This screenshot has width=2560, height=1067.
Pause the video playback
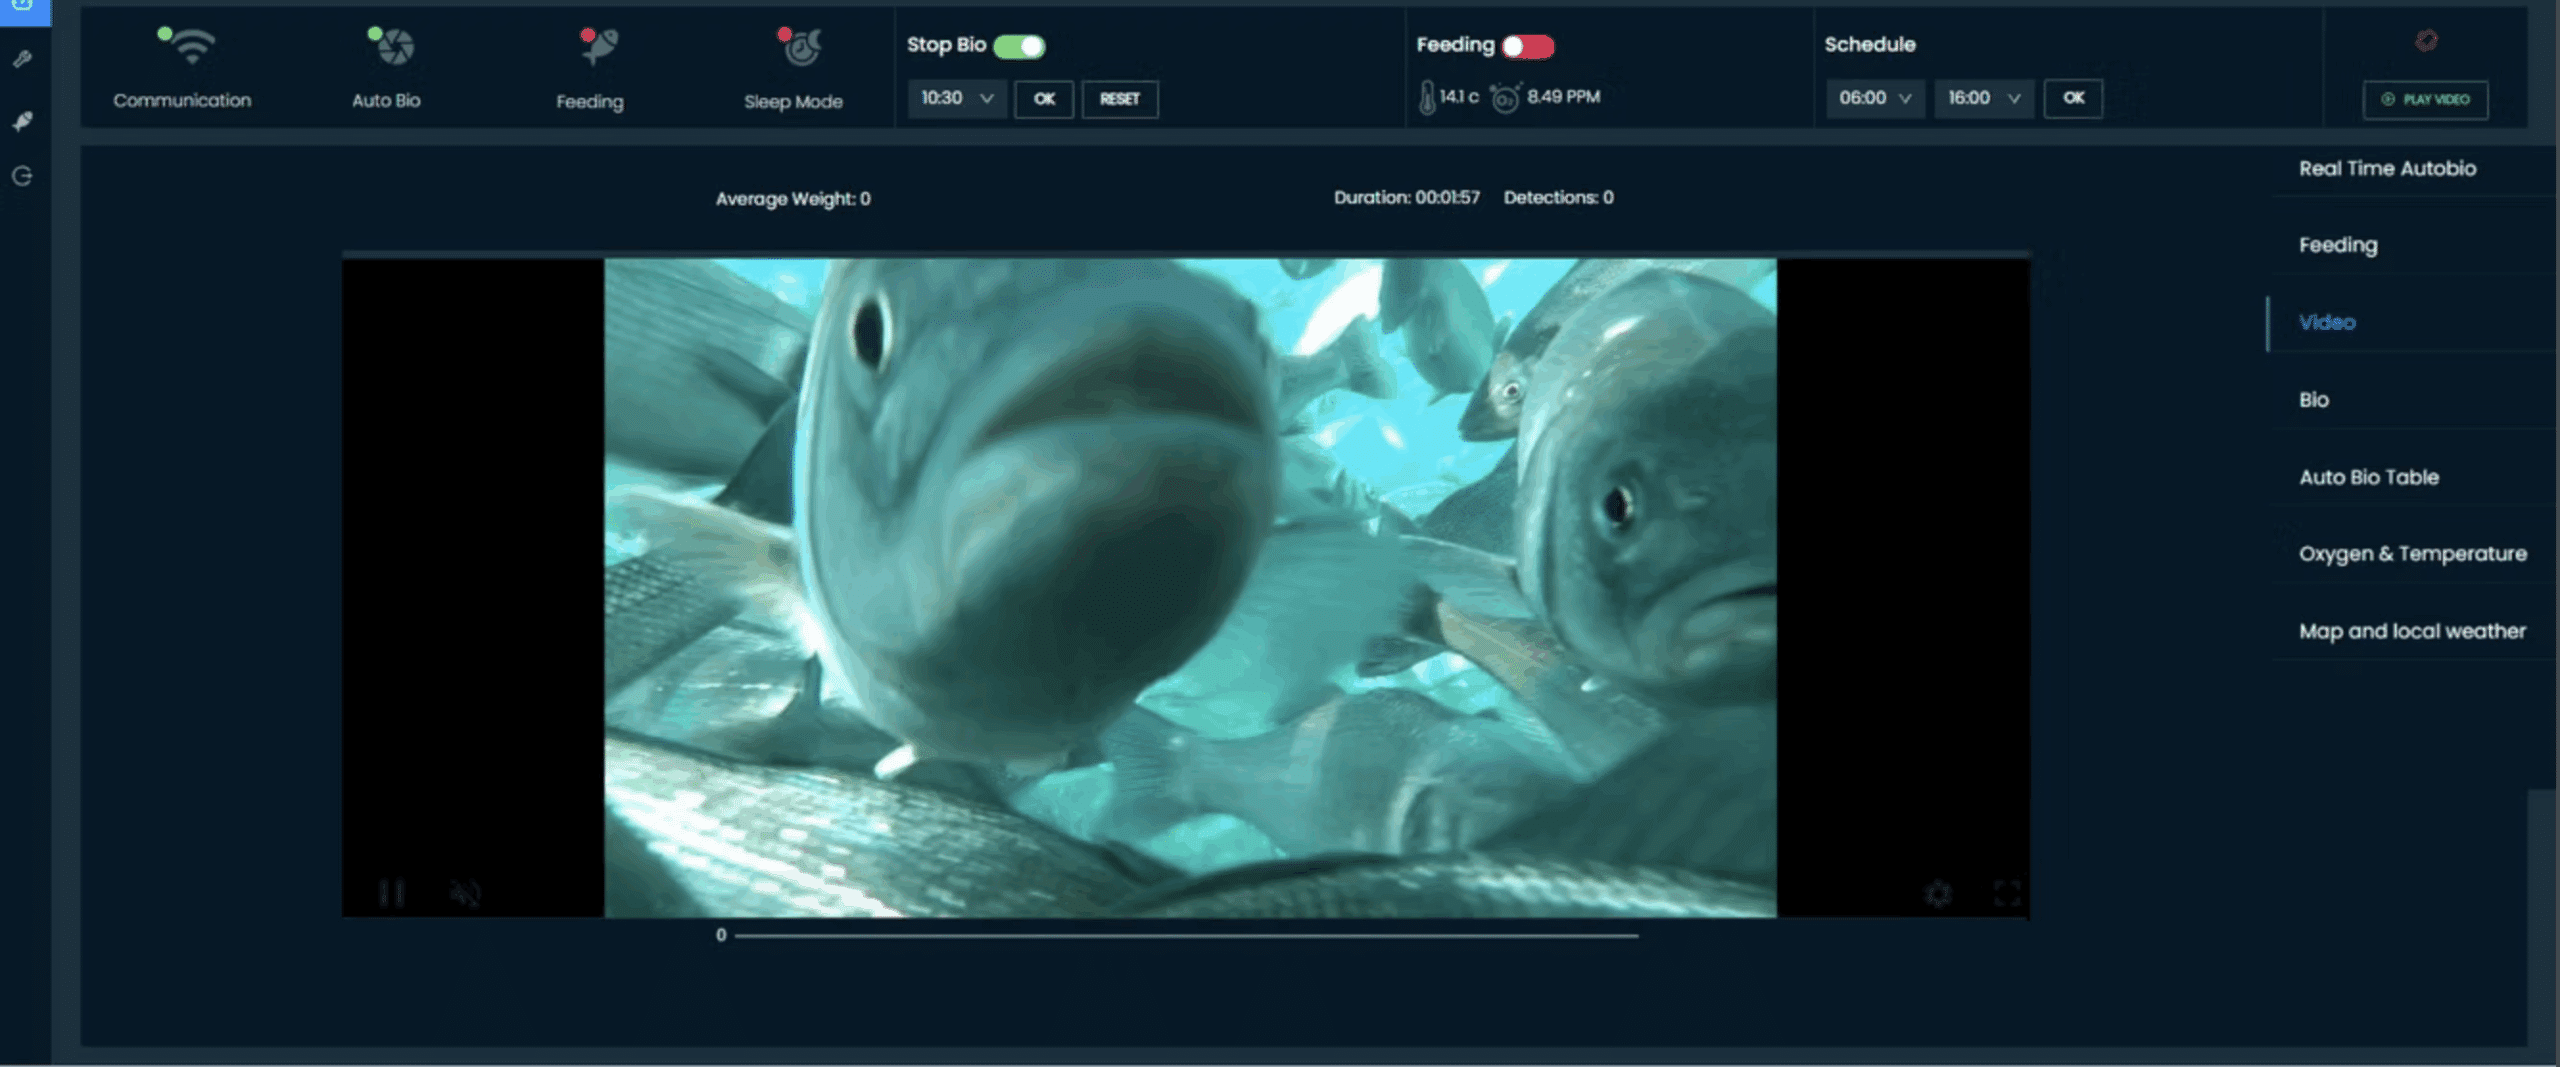394,893
